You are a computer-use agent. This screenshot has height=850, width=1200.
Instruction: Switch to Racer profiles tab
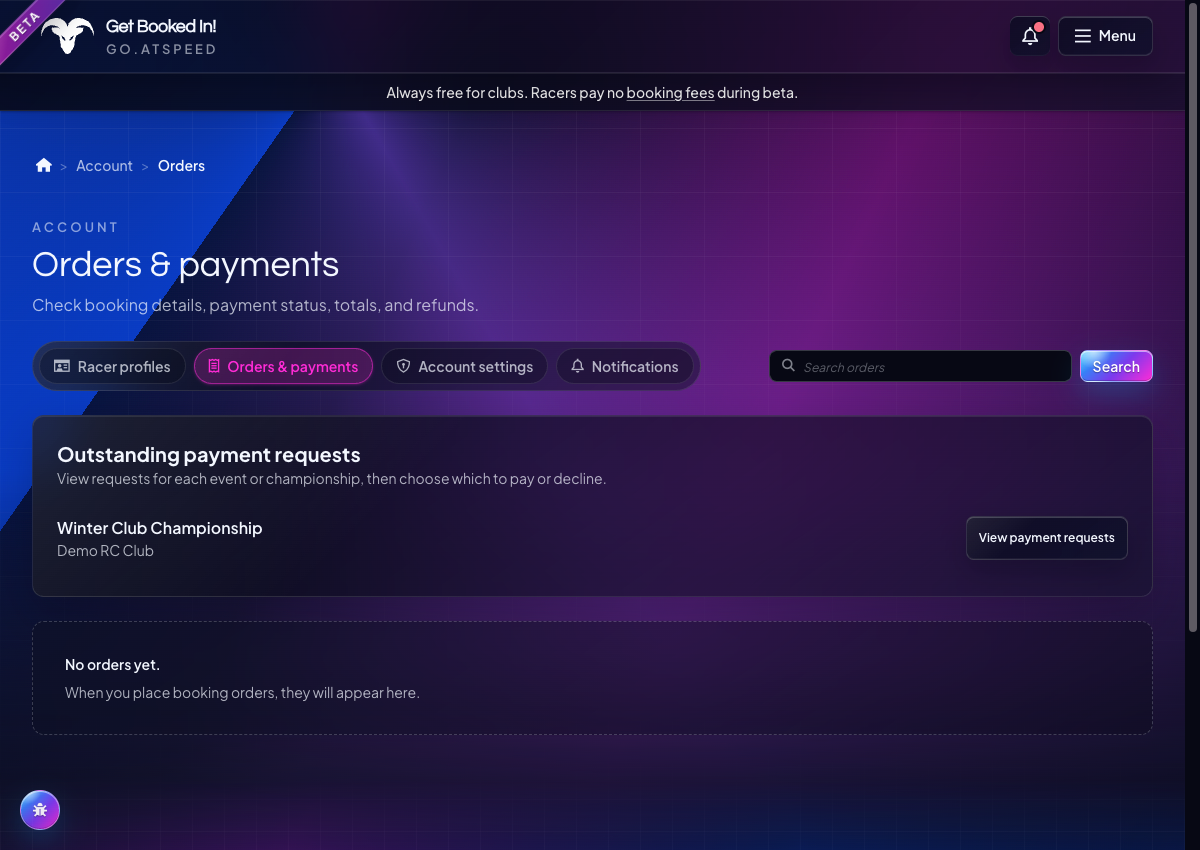click(112, 366)
